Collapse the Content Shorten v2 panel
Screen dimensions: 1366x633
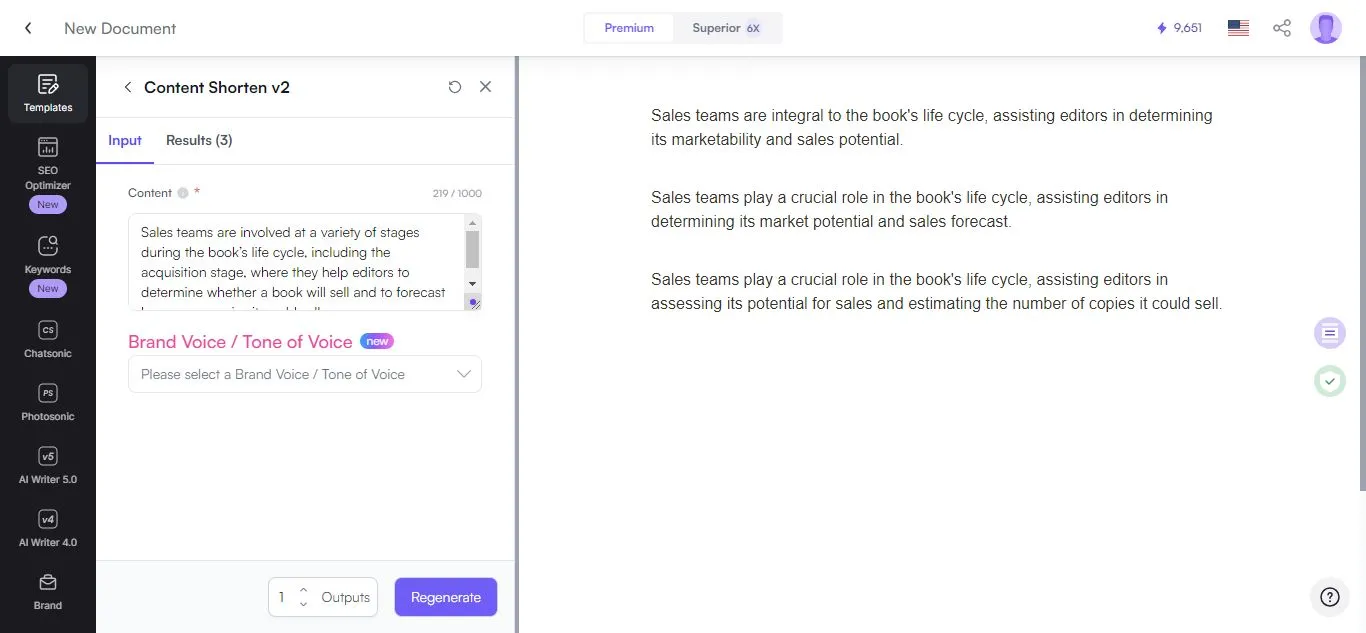pos(128,87)
